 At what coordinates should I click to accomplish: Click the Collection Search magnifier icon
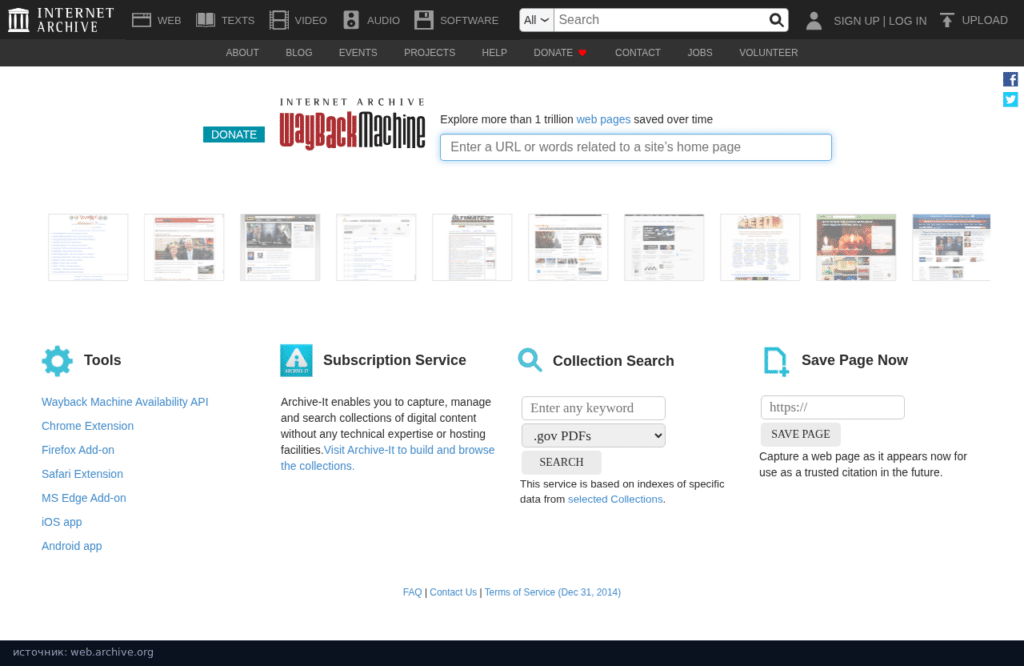click(530, 360)
